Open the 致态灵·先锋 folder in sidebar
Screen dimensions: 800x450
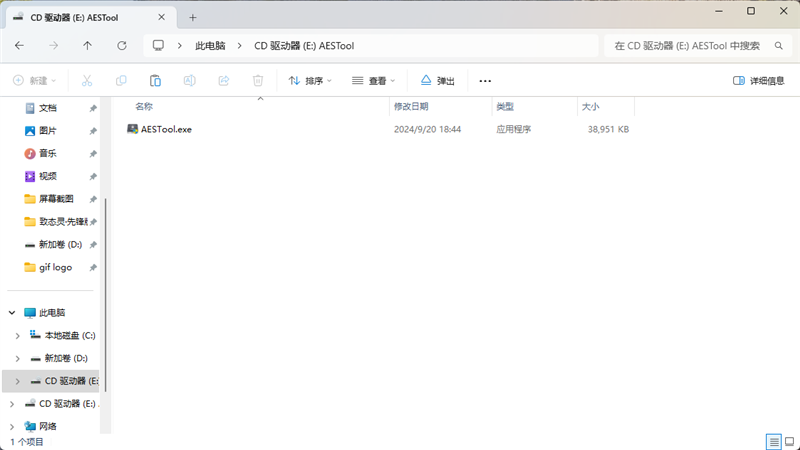point(63,221)
